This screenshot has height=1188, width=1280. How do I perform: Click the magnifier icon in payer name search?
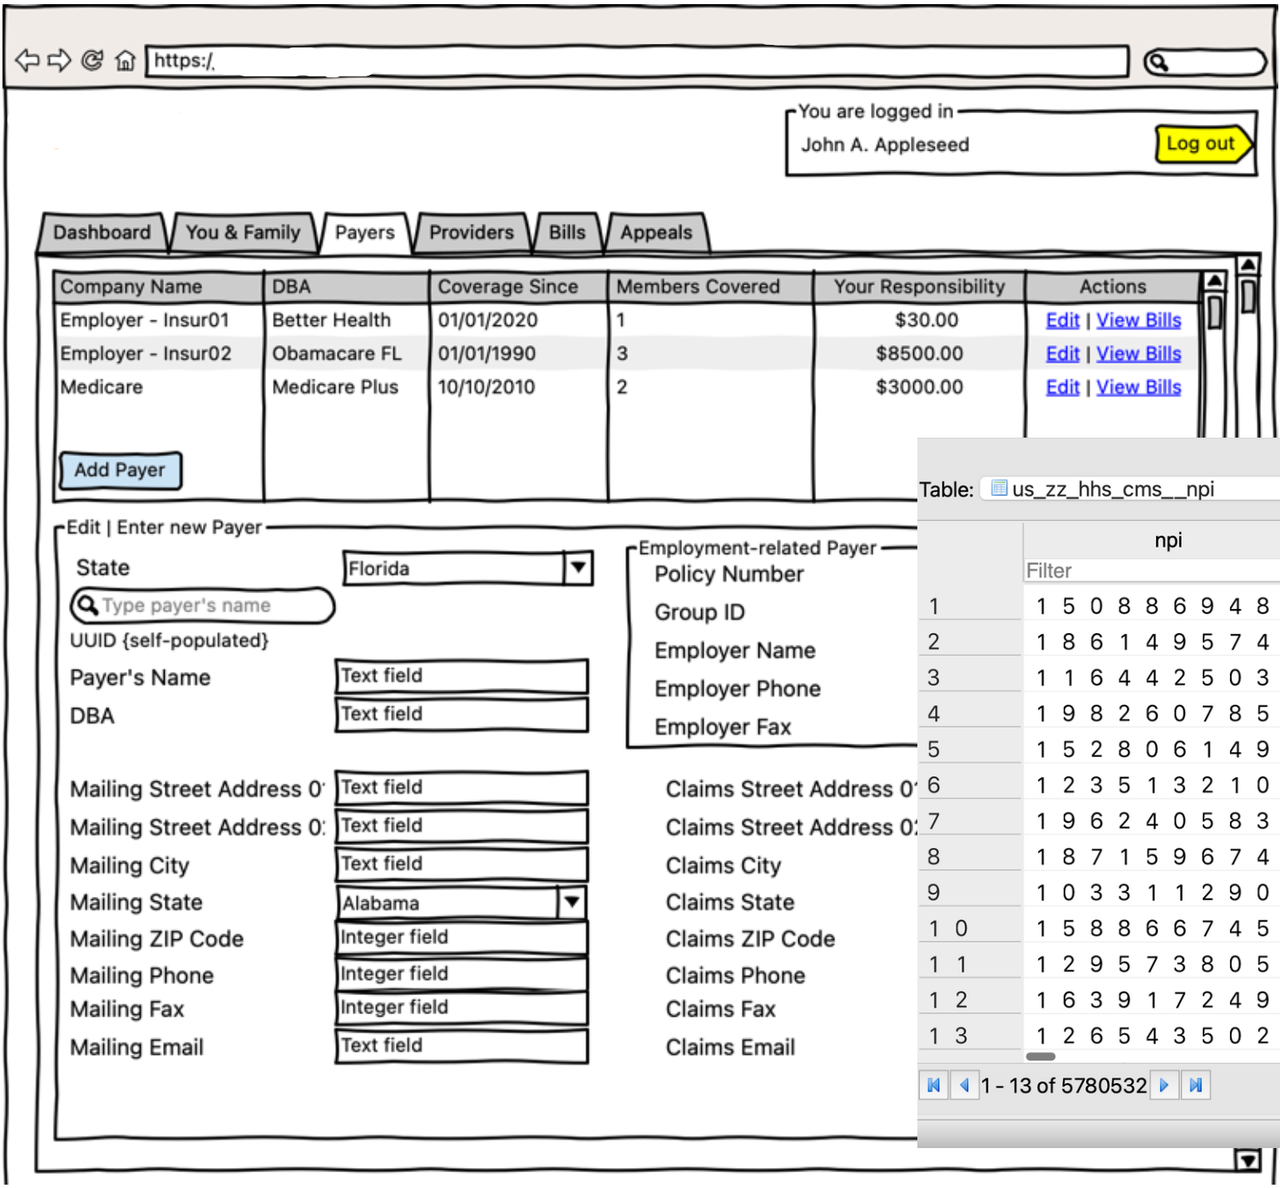coord(87,606)
